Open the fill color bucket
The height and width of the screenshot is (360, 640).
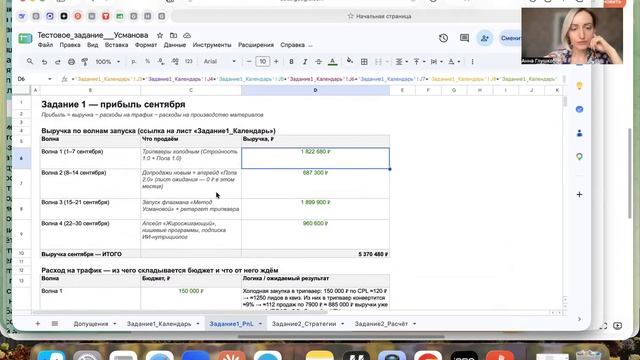point(350,62)
